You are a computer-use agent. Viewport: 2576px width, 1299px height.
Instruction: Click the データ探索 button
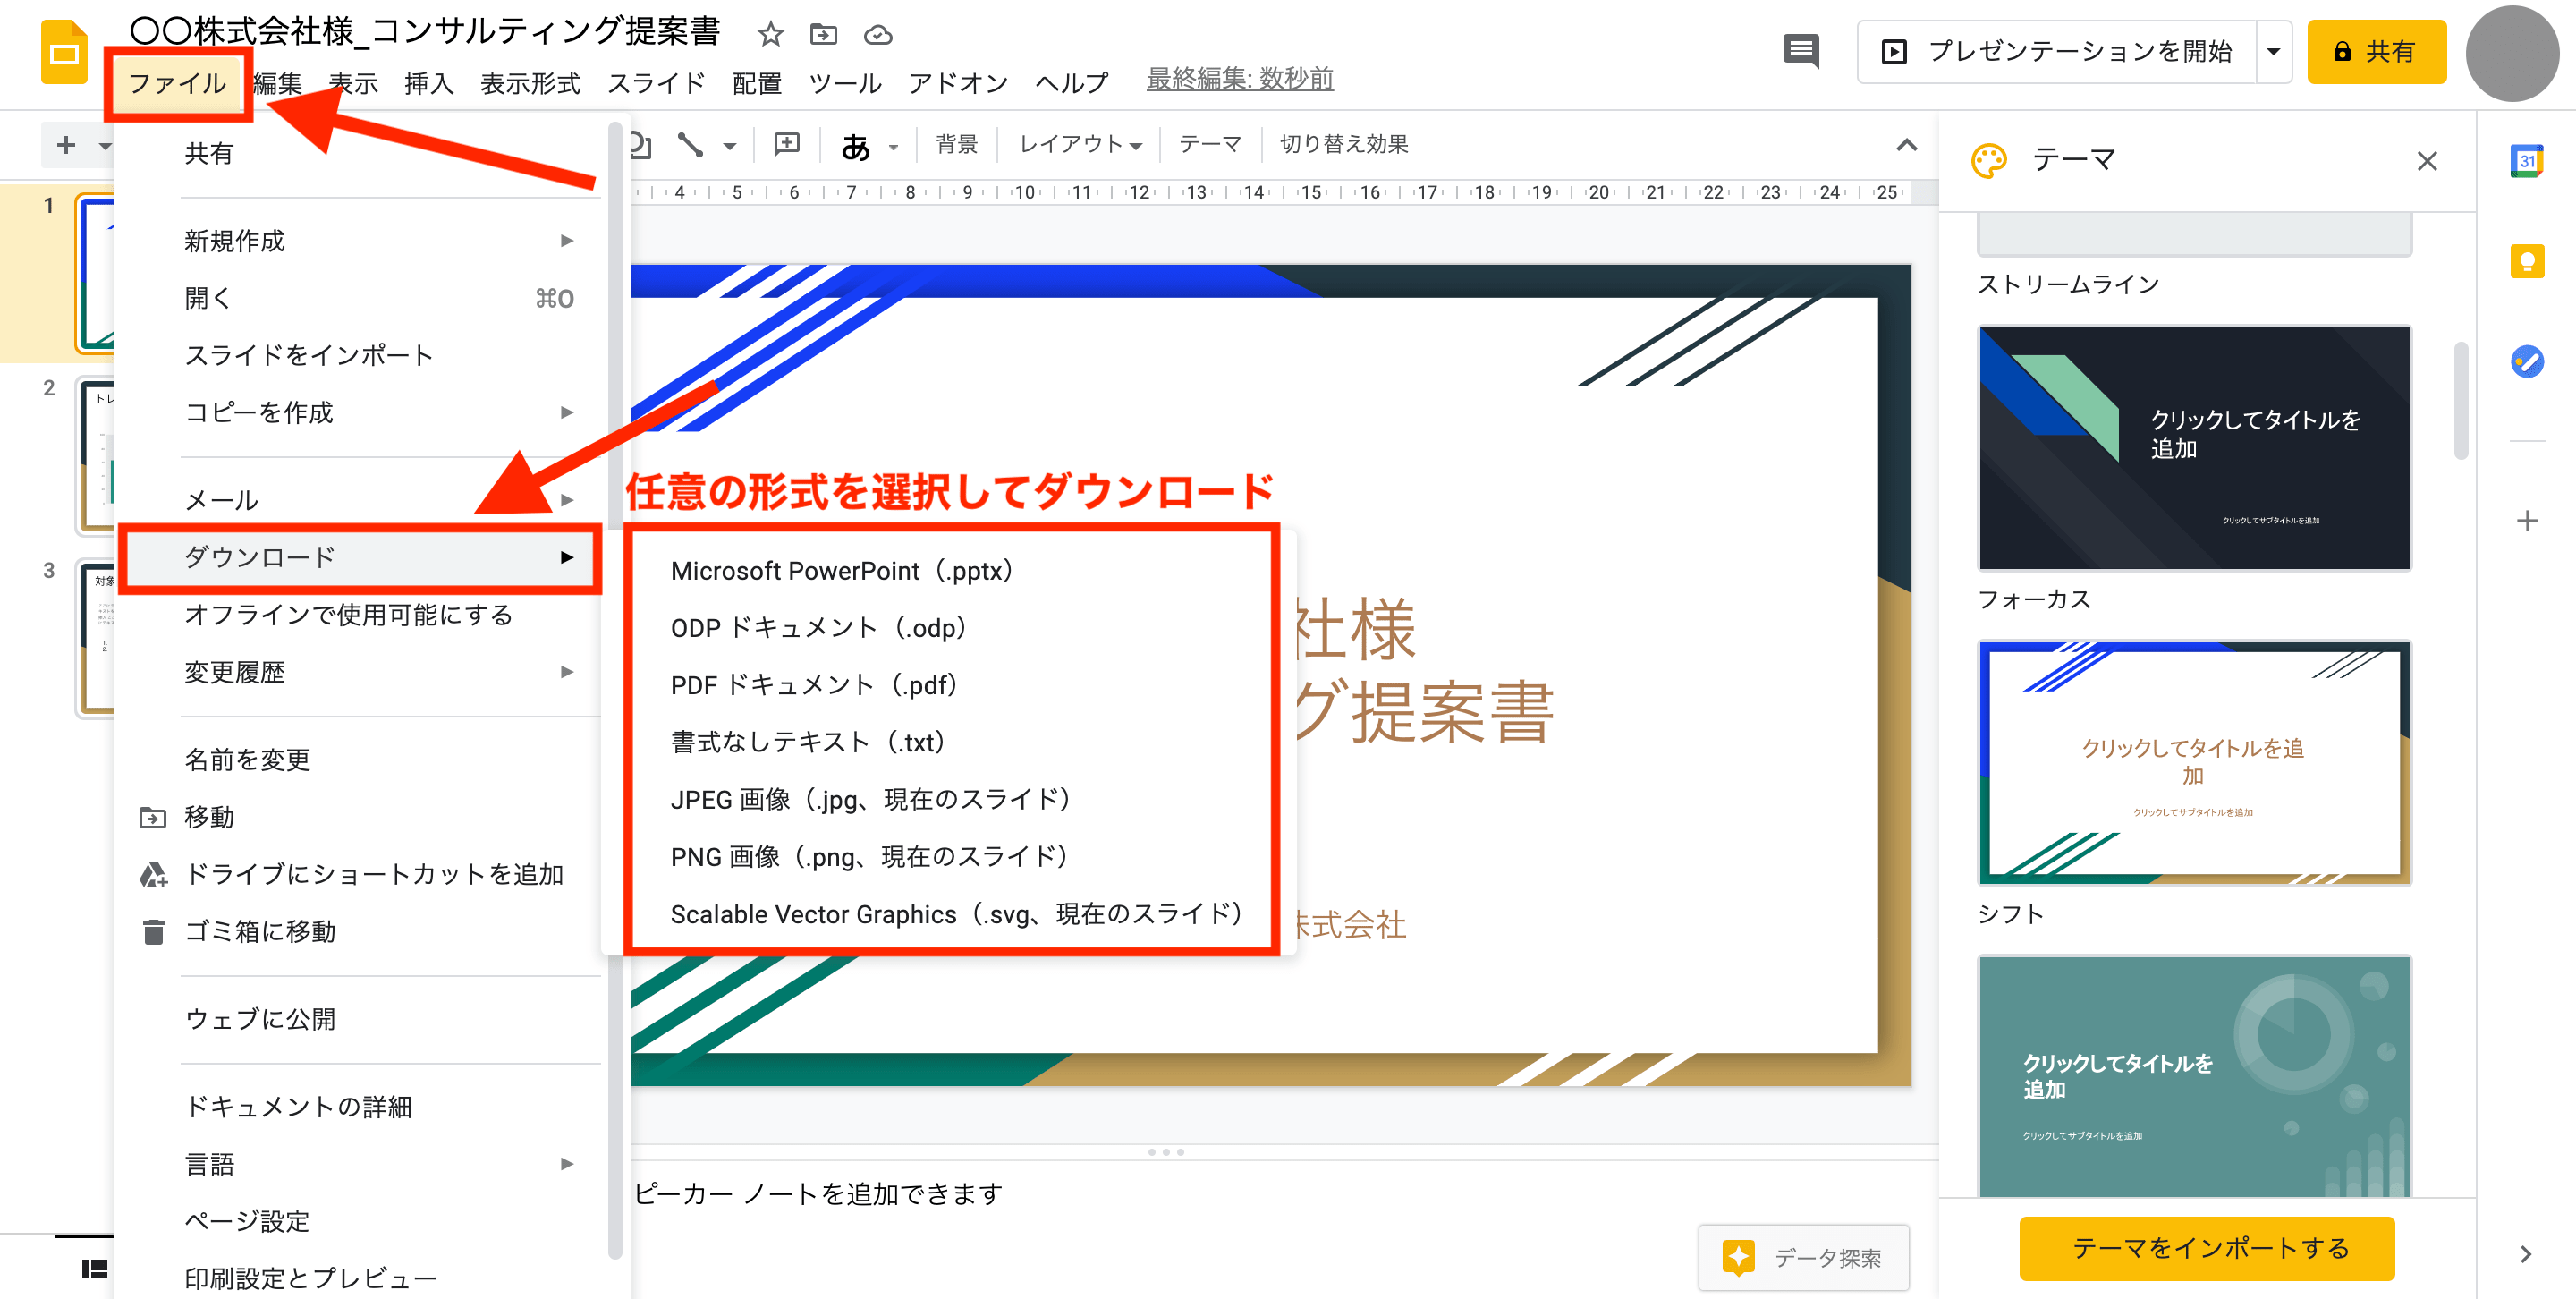pos(1803,1257)
